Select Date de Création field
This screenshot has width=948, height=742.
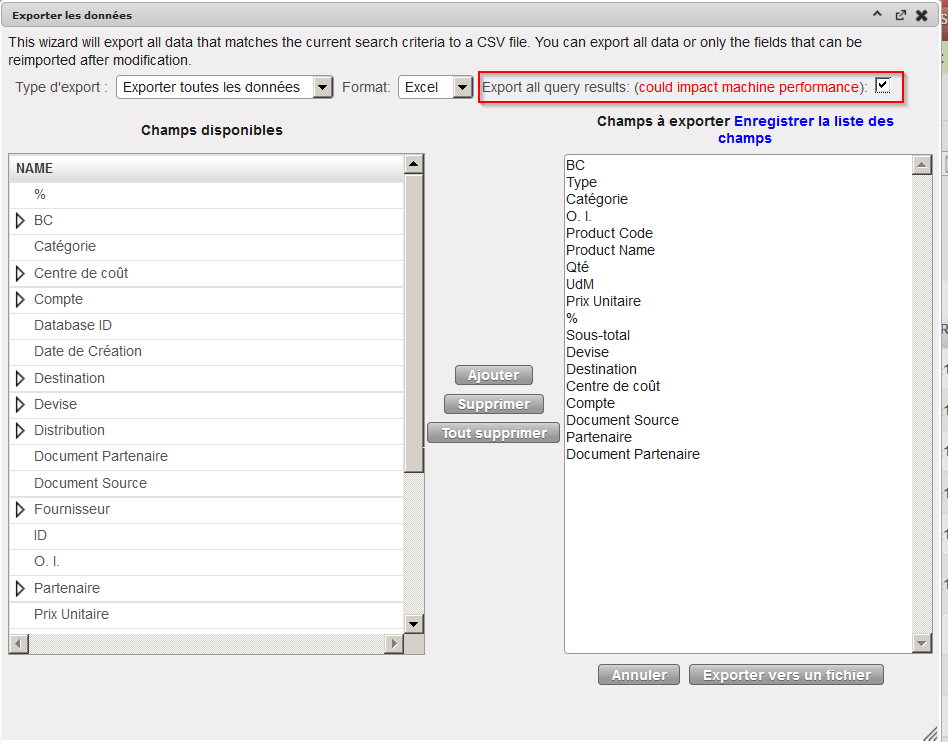tap(206, 351)
